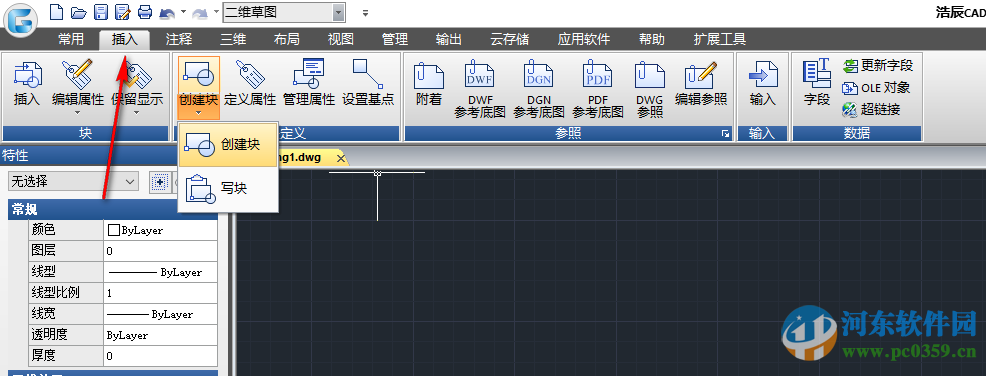Viewport: 986px width, 376px height.
Task: Open the 三维 ribbon tab
Action: [233, 40]
